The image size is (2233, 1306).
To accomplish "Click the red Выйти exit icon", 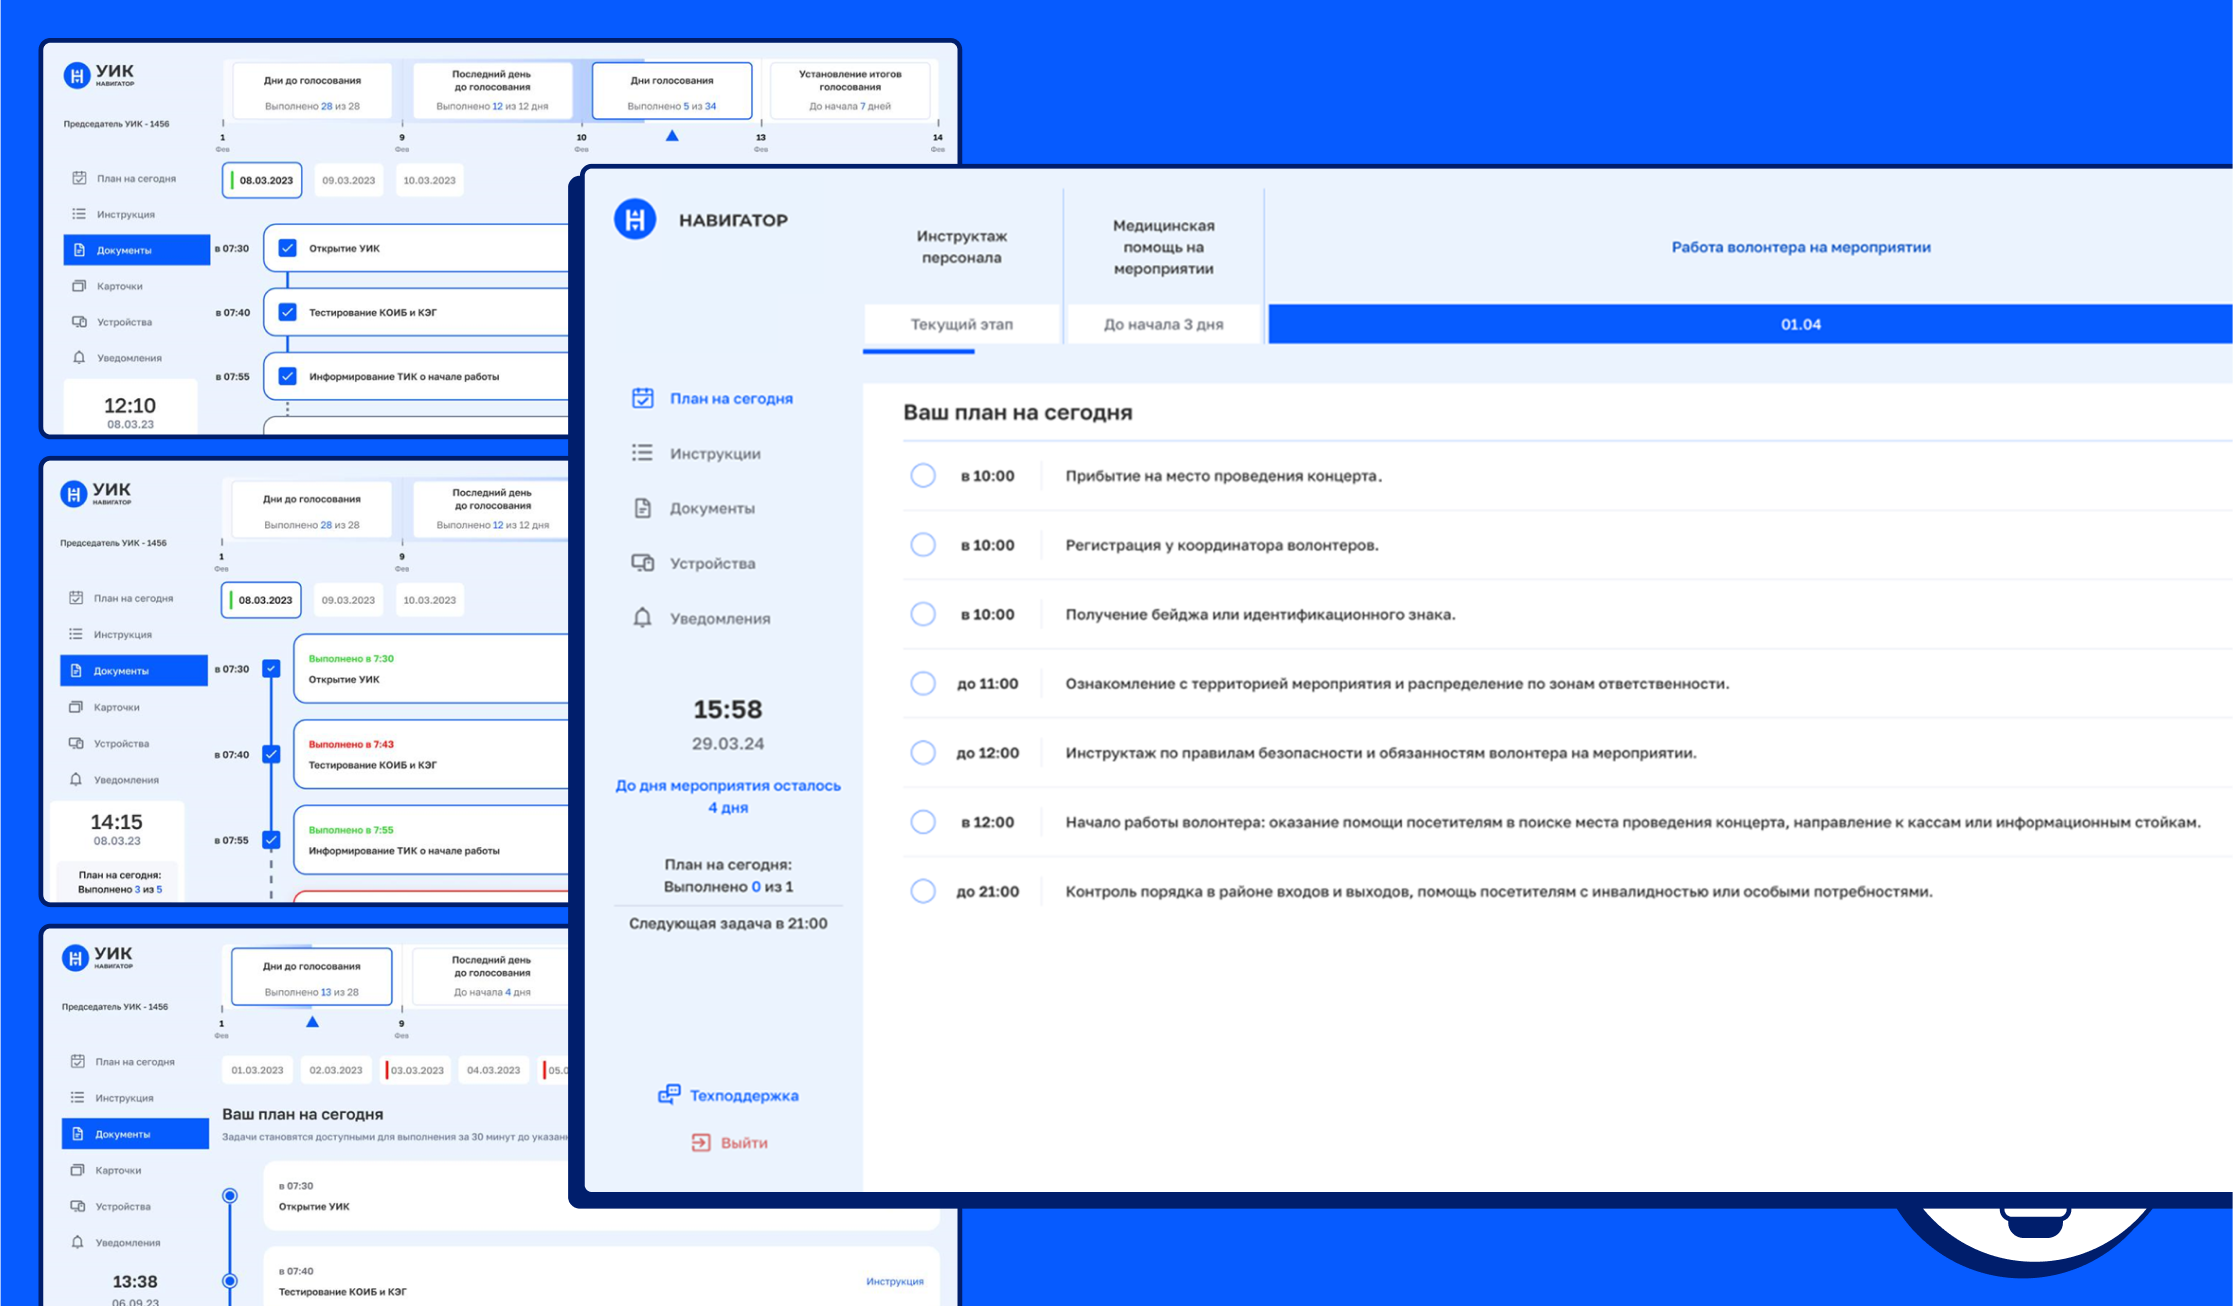I will (701, 1142).
